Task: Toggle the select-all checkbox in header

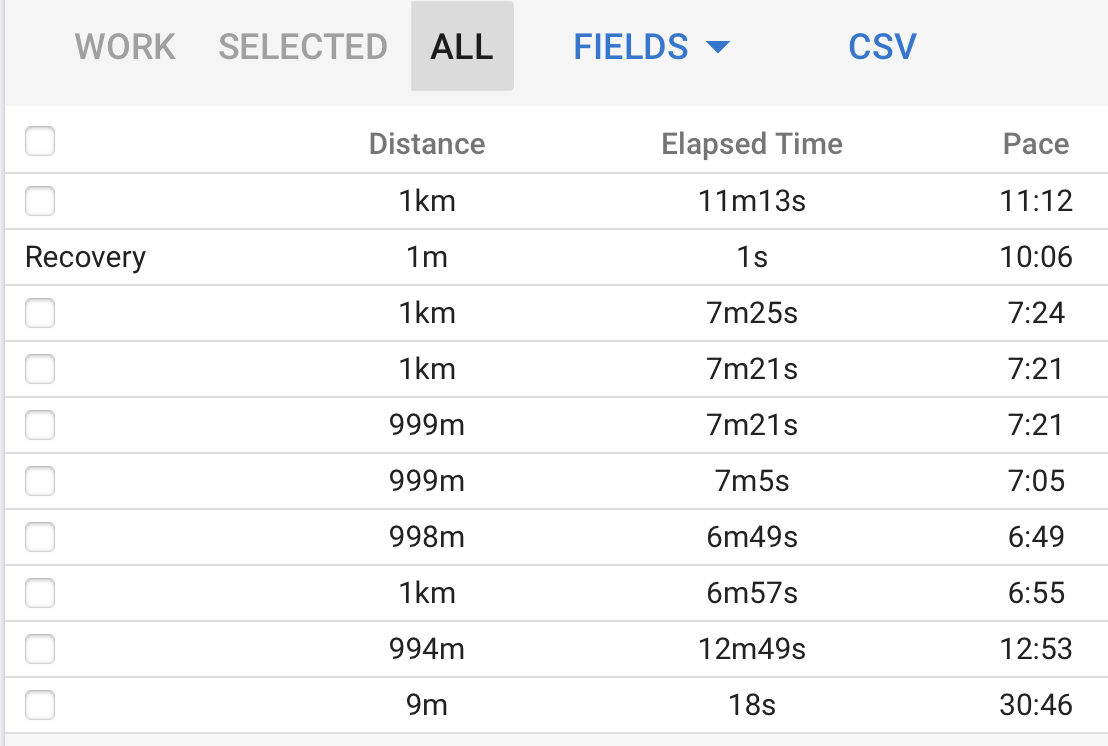Action: [x=40, y=141]
